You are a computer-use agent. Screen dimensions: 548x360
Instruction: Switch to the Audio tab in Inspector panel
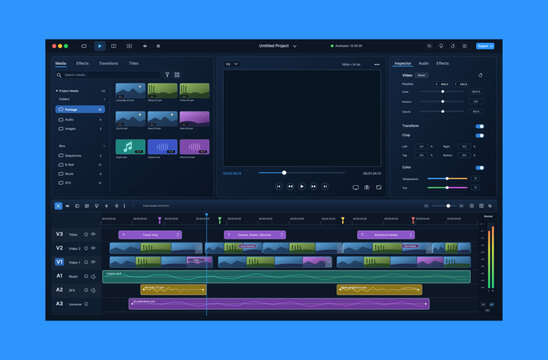tap(424, 63)
